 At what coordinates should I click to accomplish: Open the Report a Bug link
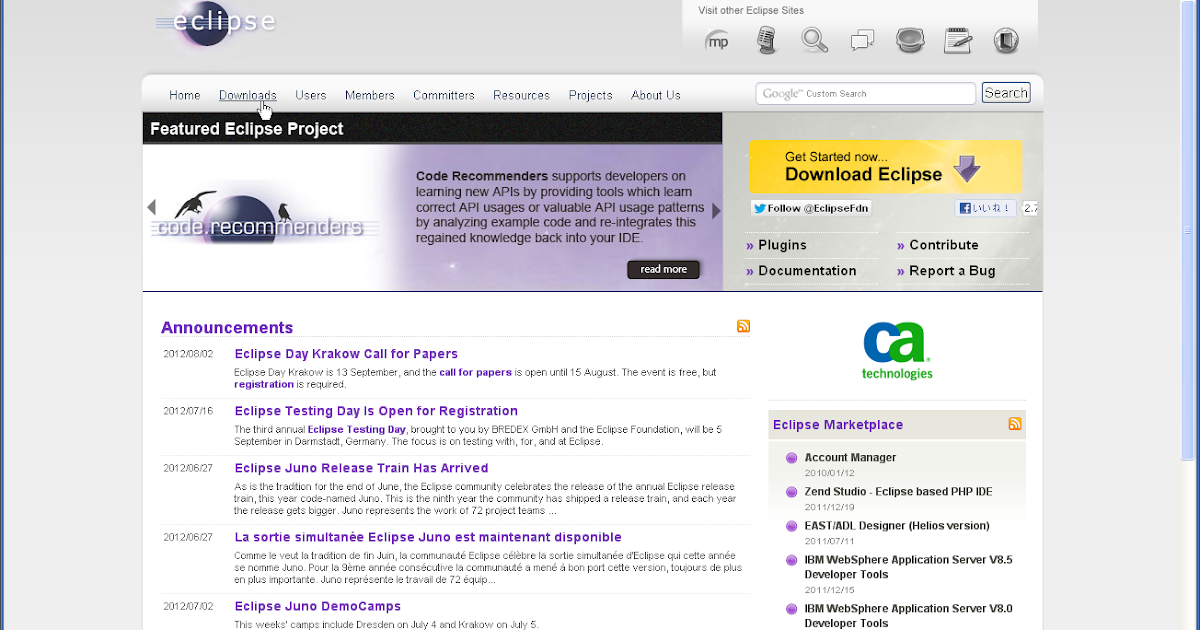click(952, 271)
